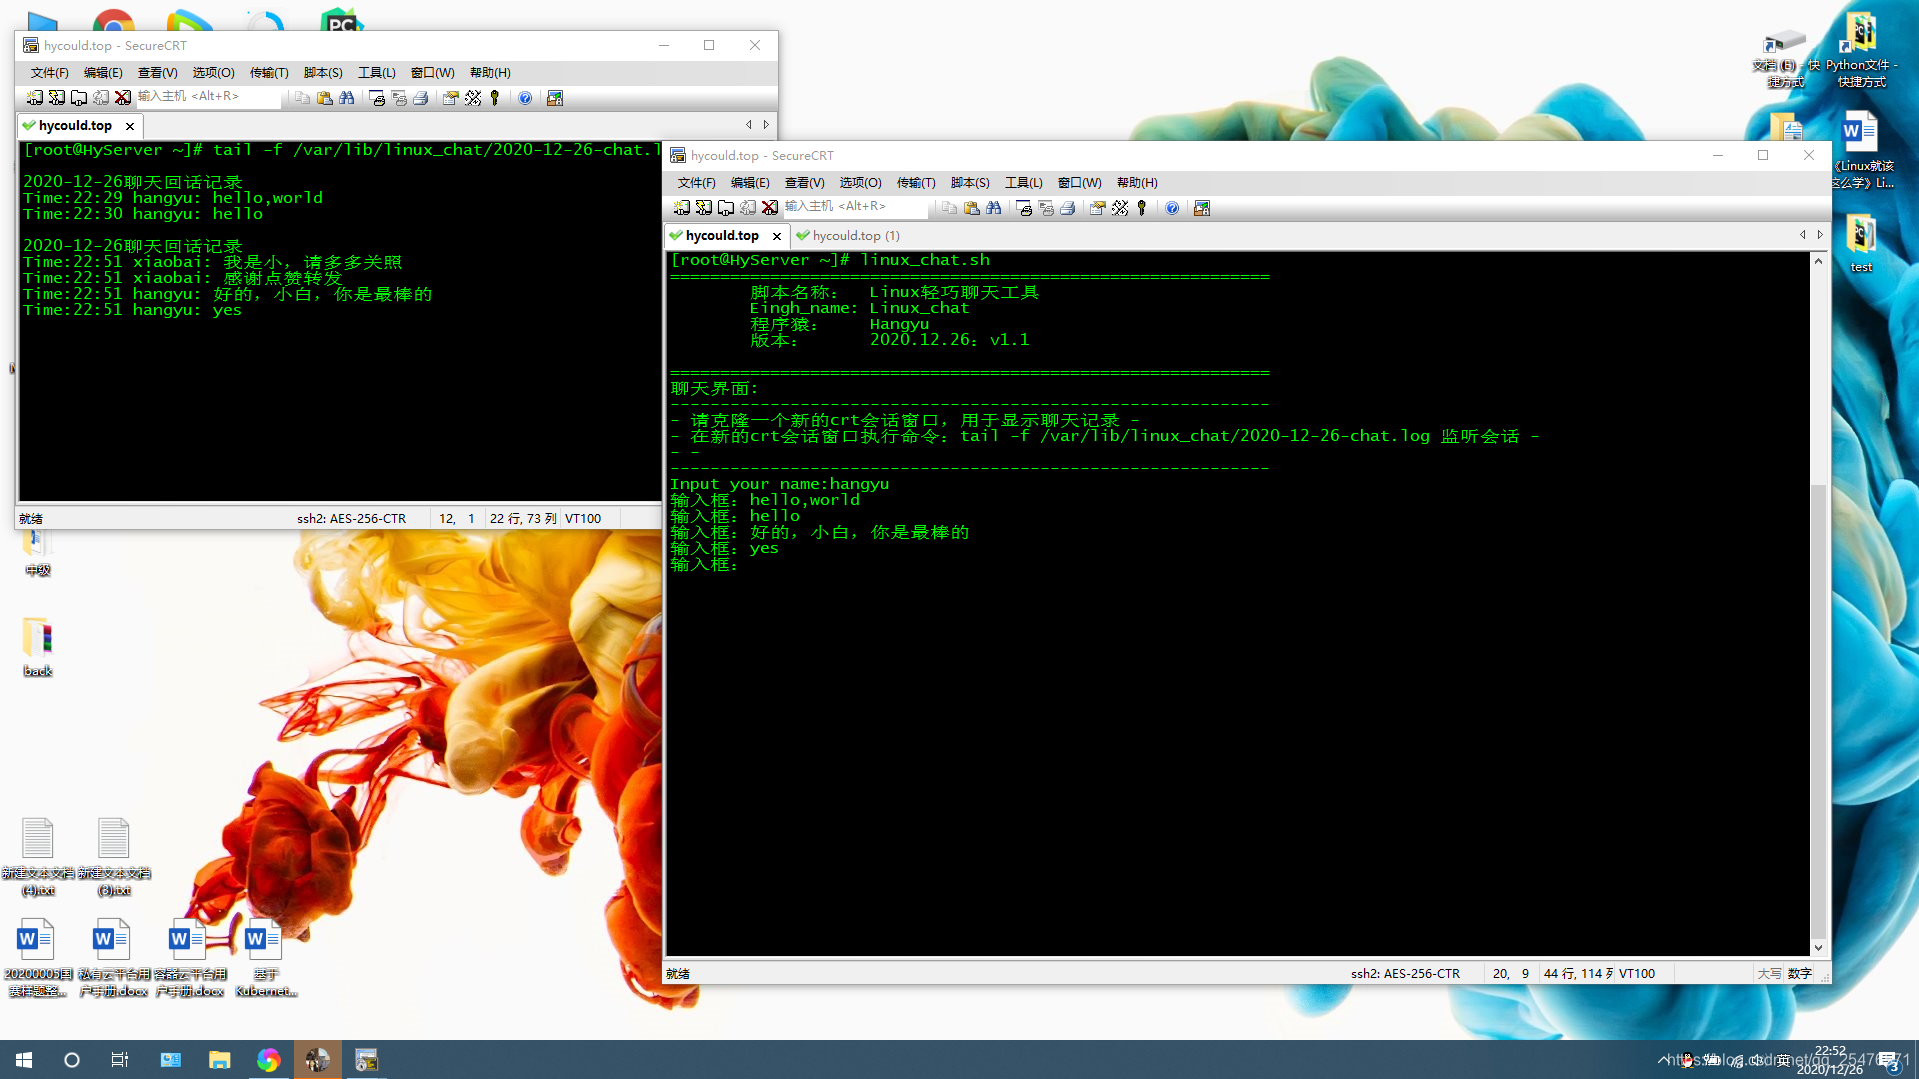Click terminal scrollbar up arrow in front window
The width and height of the screenshot is (1919, 1079).
click(x=1818, y=261)
